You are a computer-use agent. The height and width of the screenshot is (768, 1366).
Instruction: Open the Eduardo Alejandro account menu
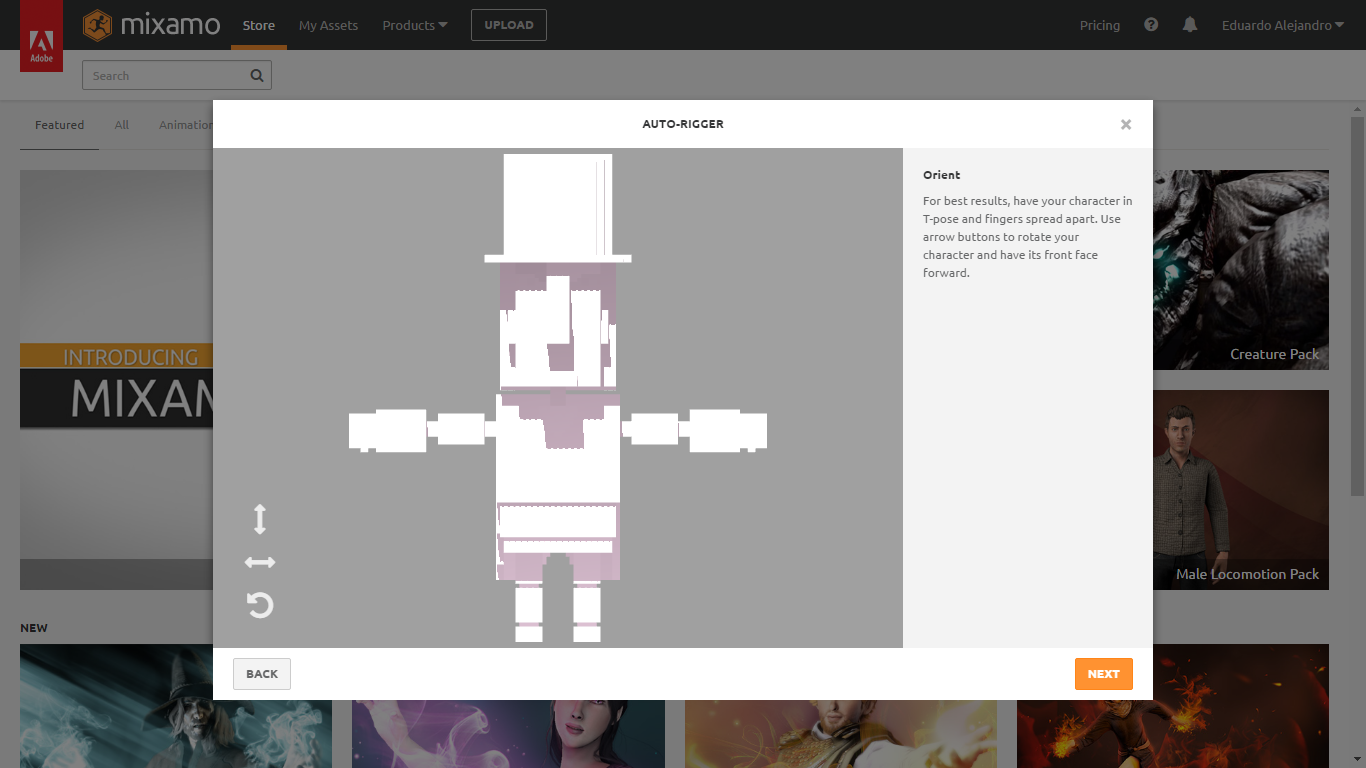coord(1283,25)
